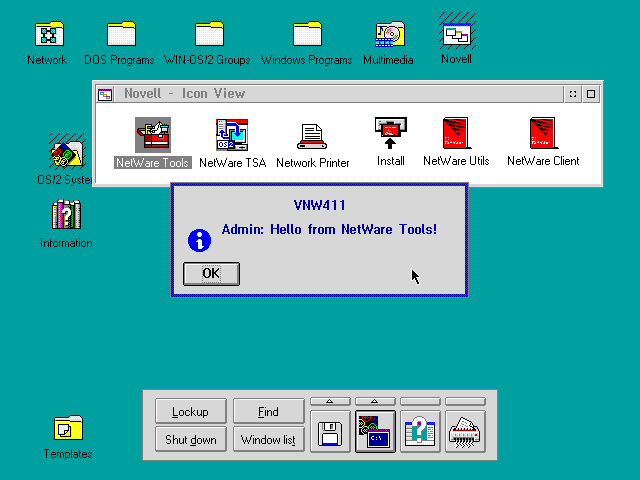
Task: Launch the Install icon in Novell window
Action: click(391, 133)
